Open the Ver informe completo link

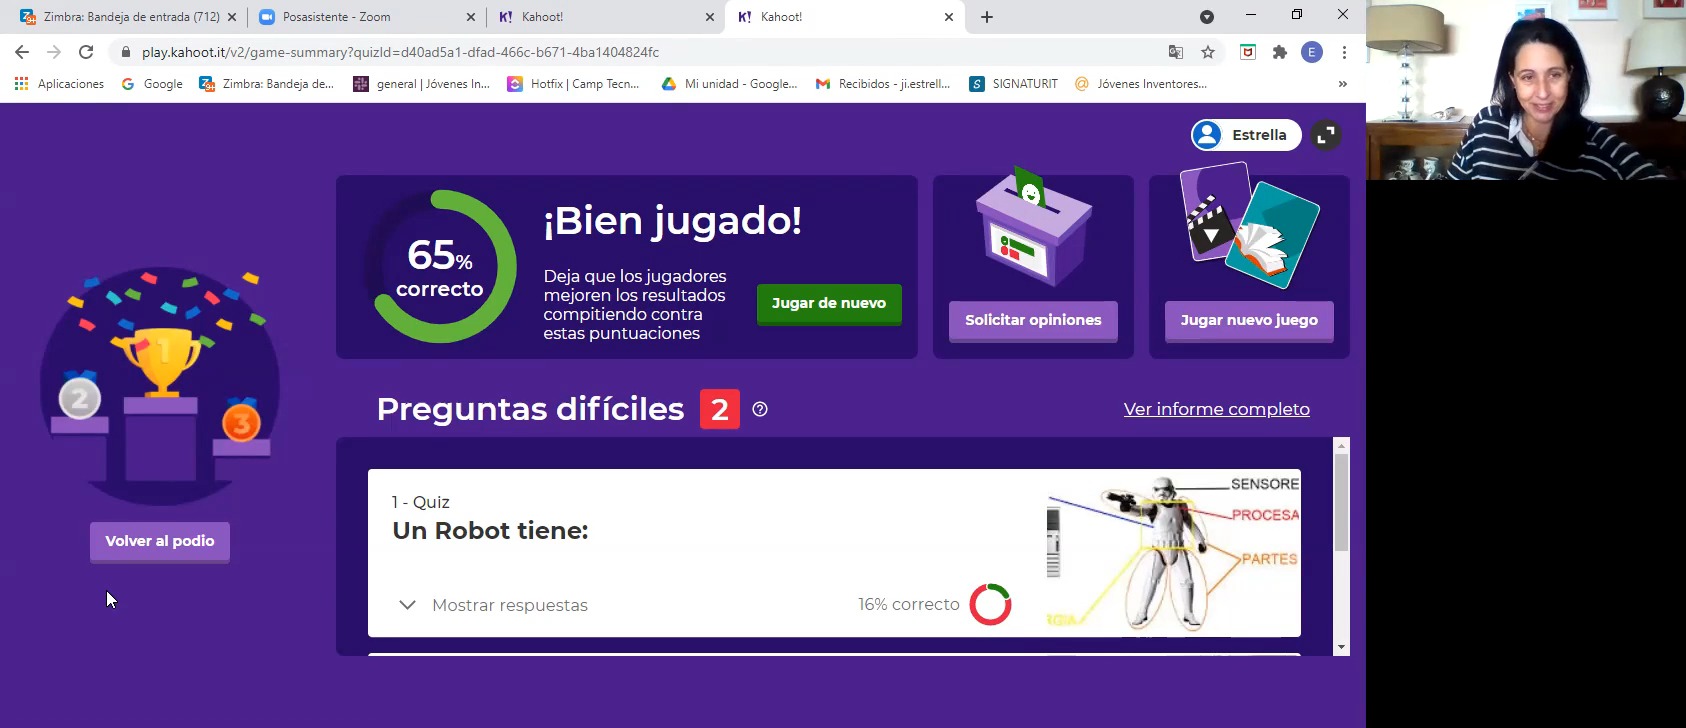[x=1216, y=409]
